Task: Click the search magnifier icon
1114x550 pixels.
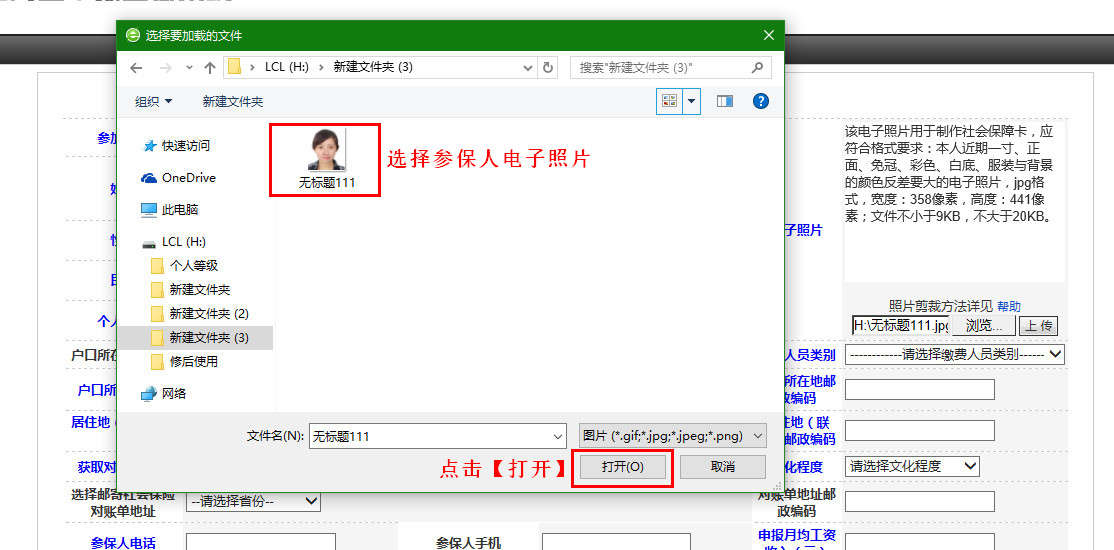Action: (757, 68)
